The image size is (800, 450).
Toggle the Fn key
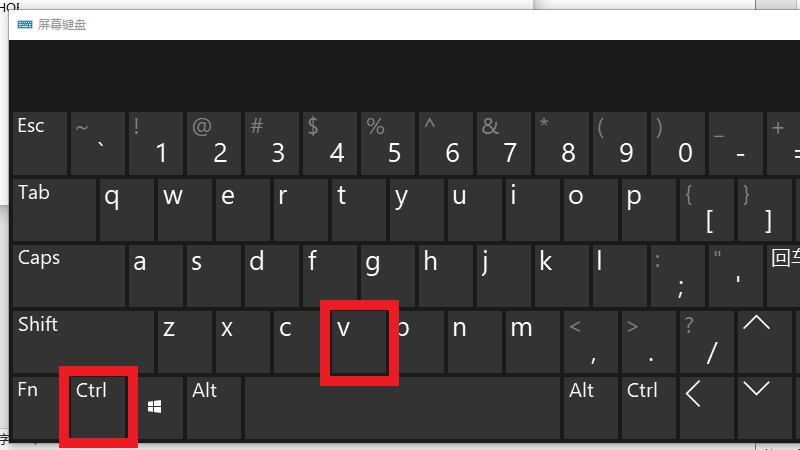[35, 408]
